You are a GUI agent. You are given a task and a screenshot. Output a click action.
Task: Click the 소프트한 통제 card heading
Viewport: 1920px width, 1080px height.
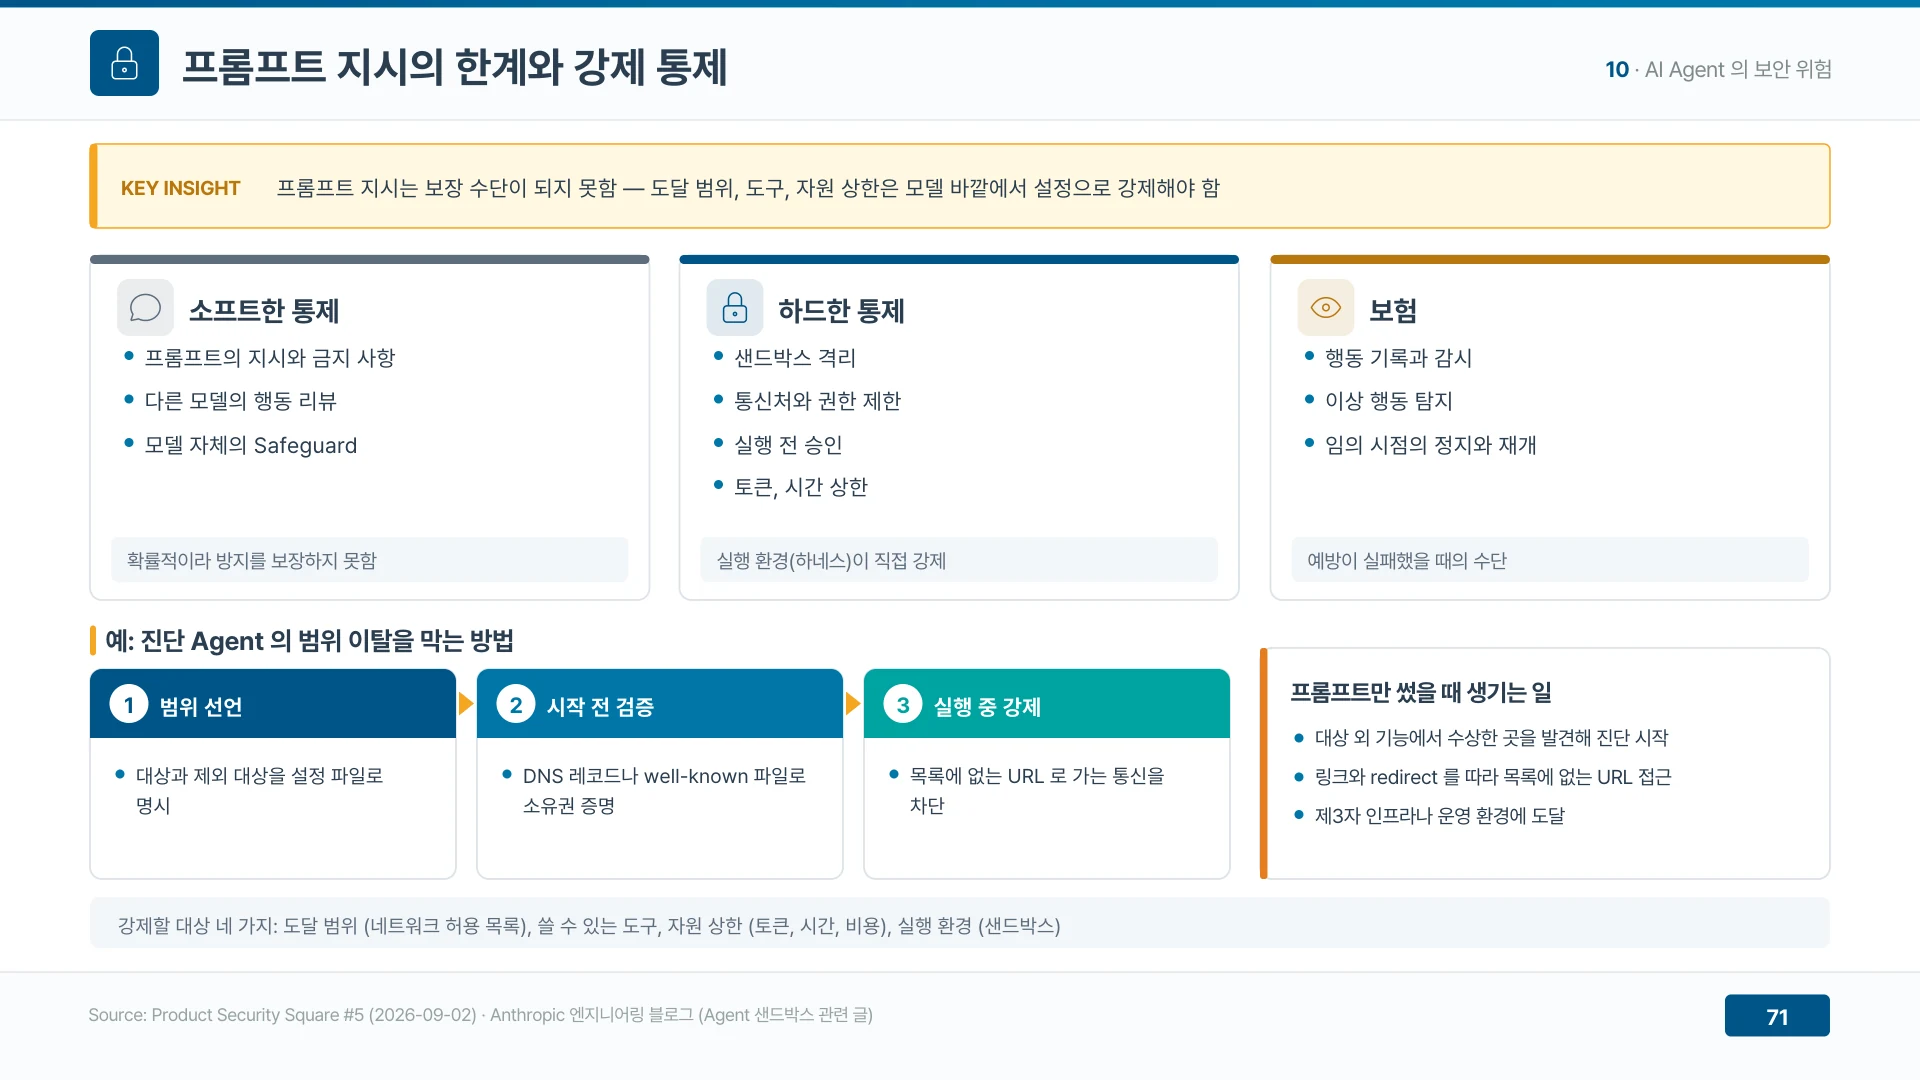tap(264, 310)
